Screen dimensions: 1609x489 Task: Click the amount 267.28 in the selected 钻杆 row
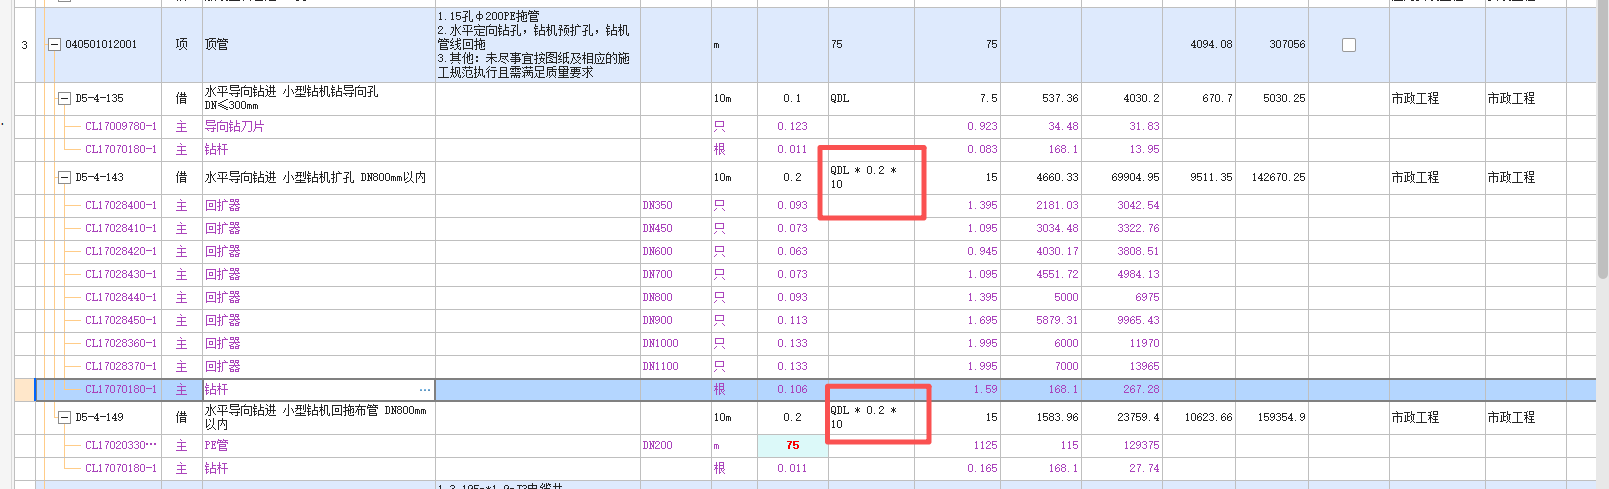[x=1141, y=390]
